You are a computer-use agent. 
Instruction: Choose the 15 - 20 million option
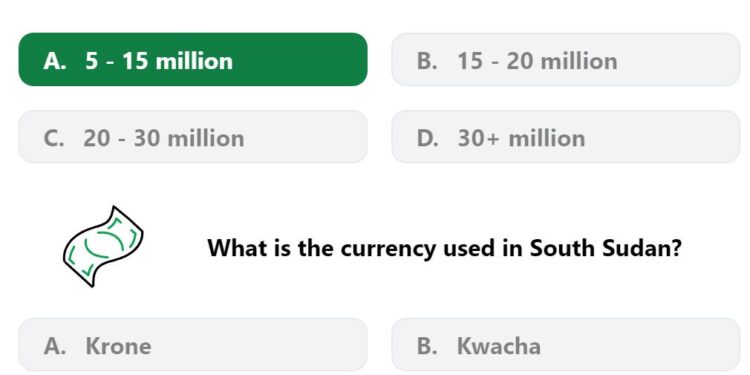(565, 59)
